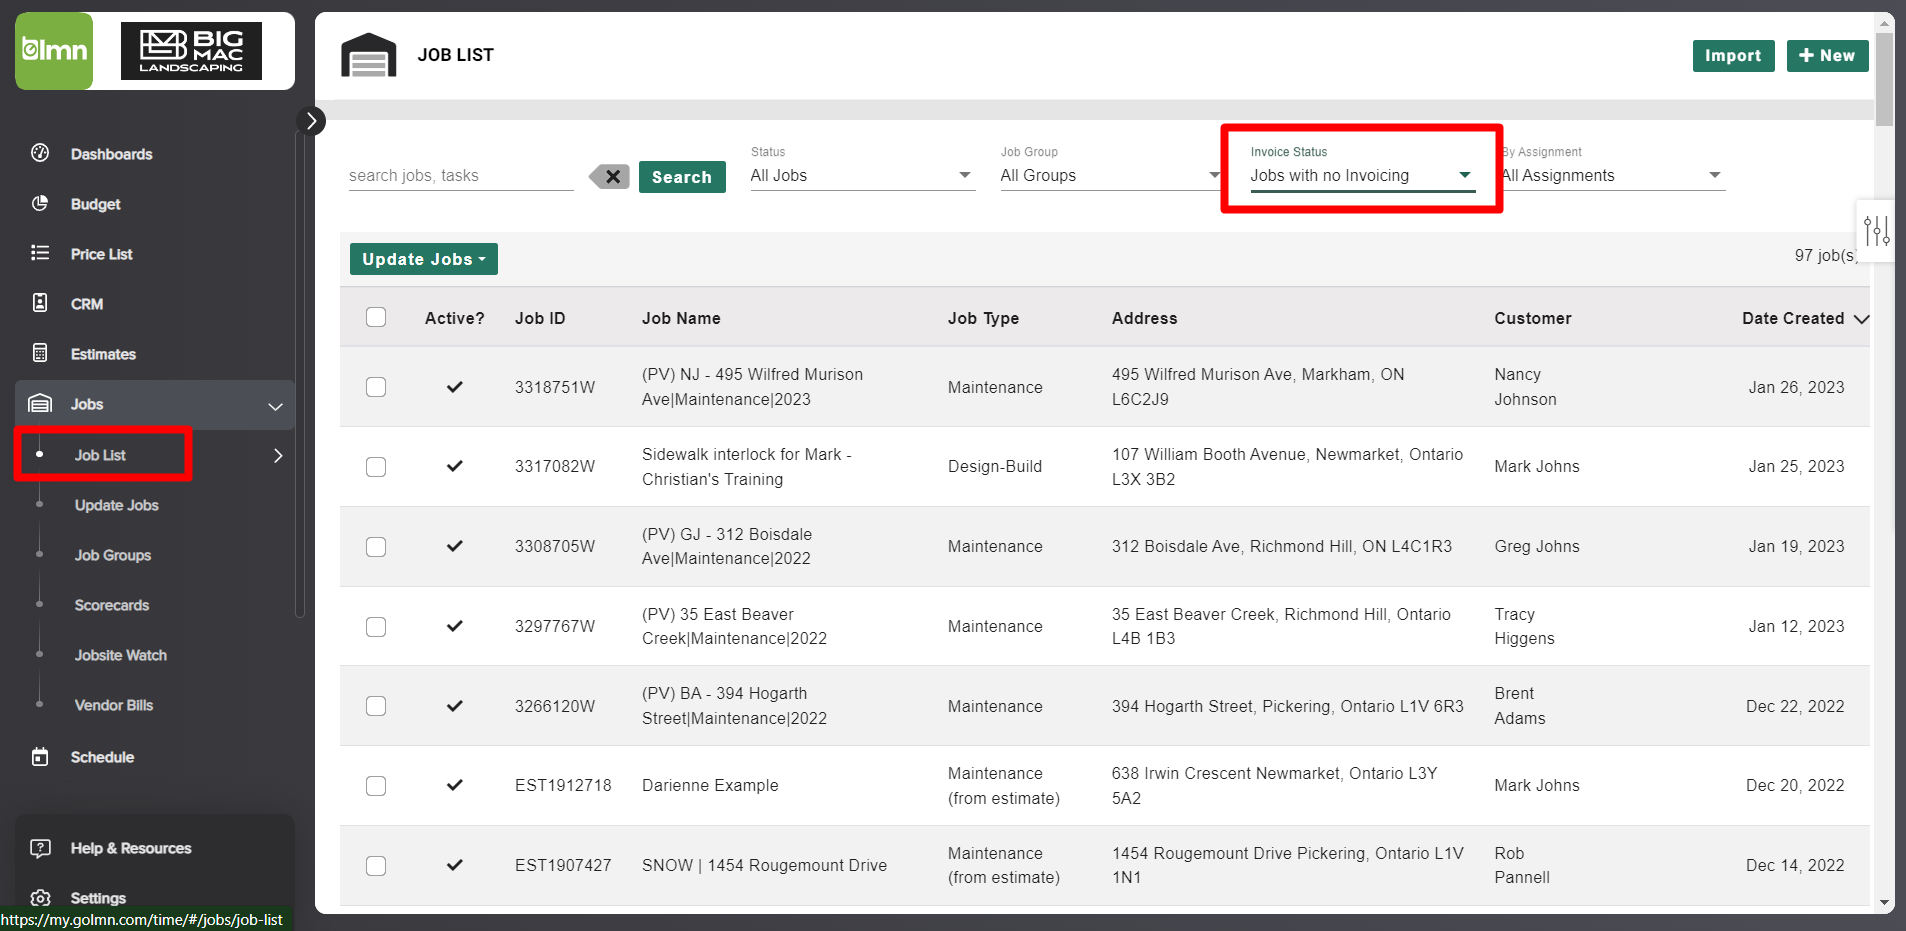1906x931 pixels.
Task: Click the scrollbar down arrow
Action: [x=1884, y=903]
